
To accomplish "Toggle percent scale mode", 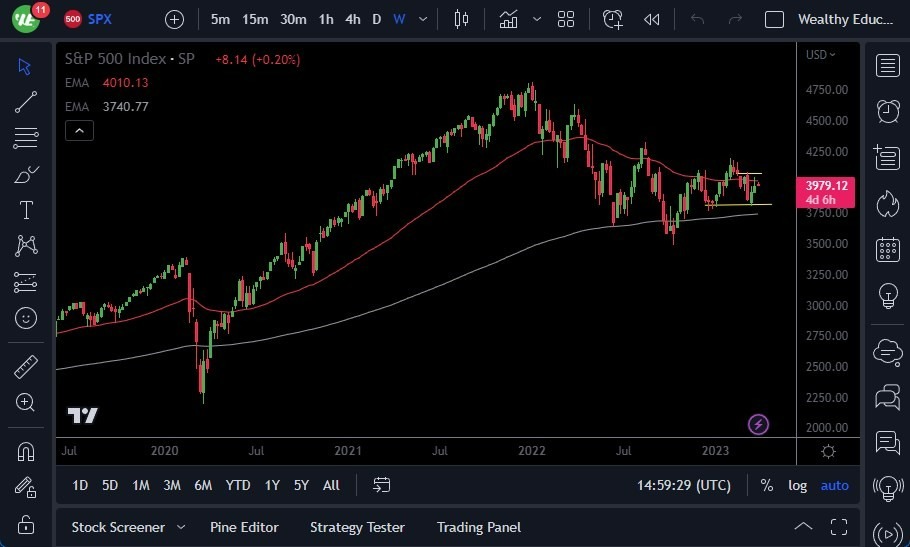I will point(767,486).
